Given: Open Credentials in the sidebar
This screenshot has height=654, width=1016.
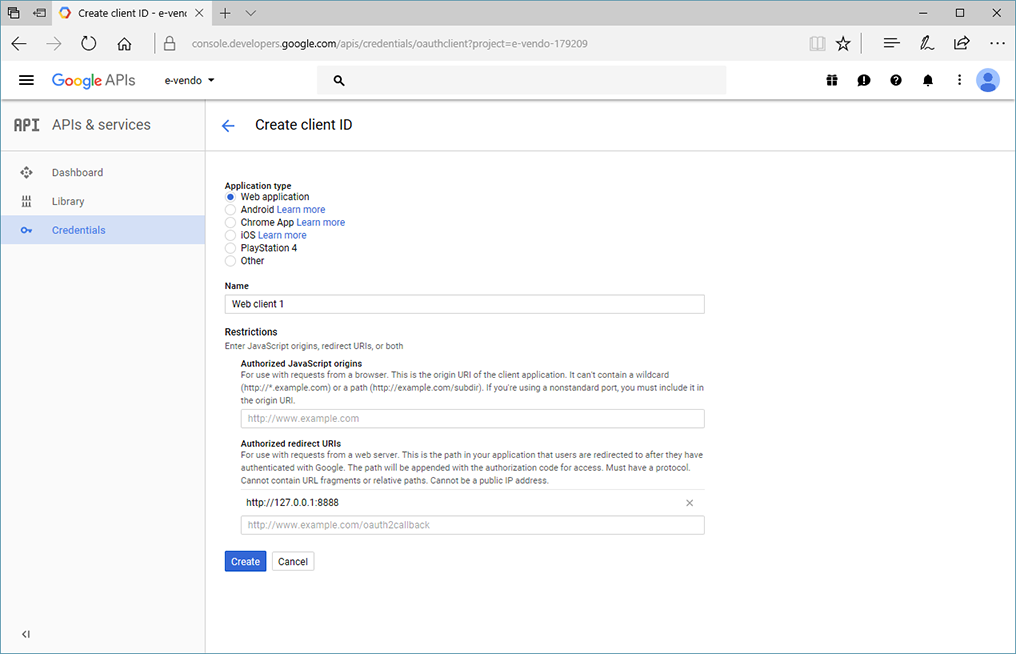Looking at the screenshot, I should click(x=104, y=230).
